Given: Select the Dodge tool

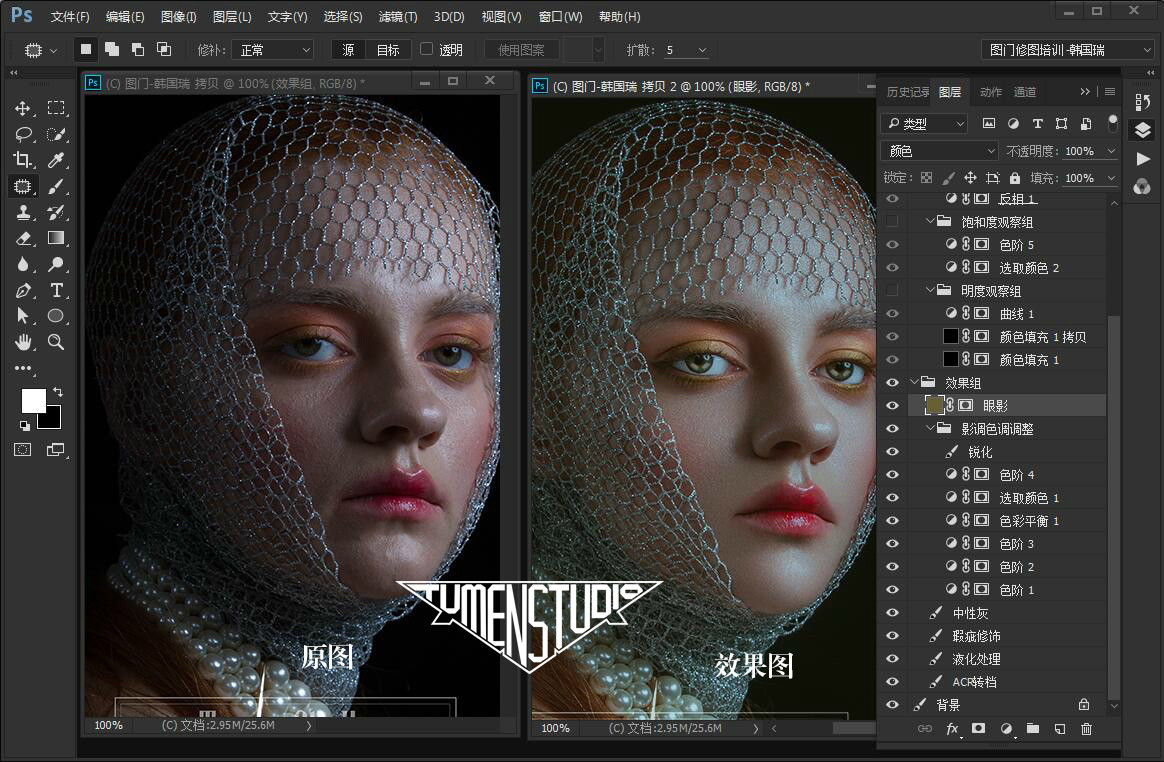Looking at the screenshot, I should 56,264.
